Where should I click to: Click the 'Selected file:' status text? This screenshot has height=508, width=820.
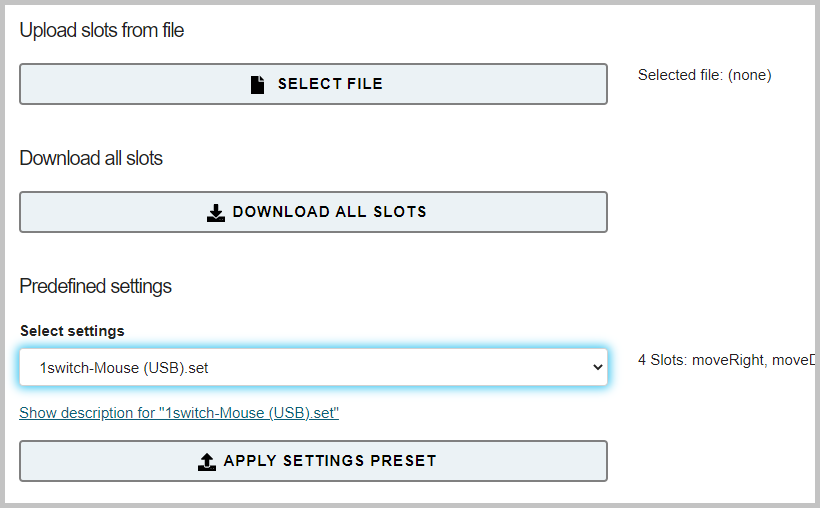click(x=680, y=75)
